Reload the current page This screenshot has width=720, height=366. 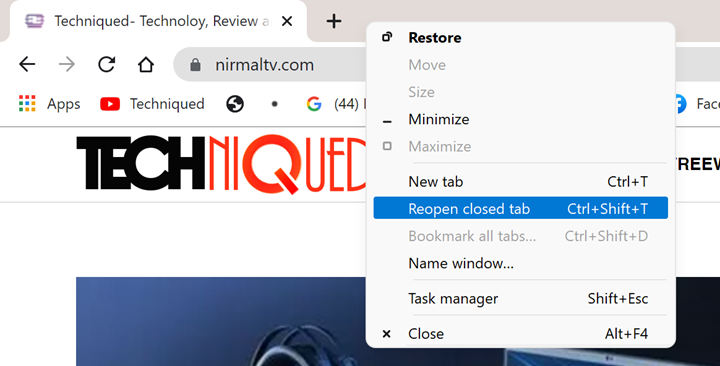107,64
